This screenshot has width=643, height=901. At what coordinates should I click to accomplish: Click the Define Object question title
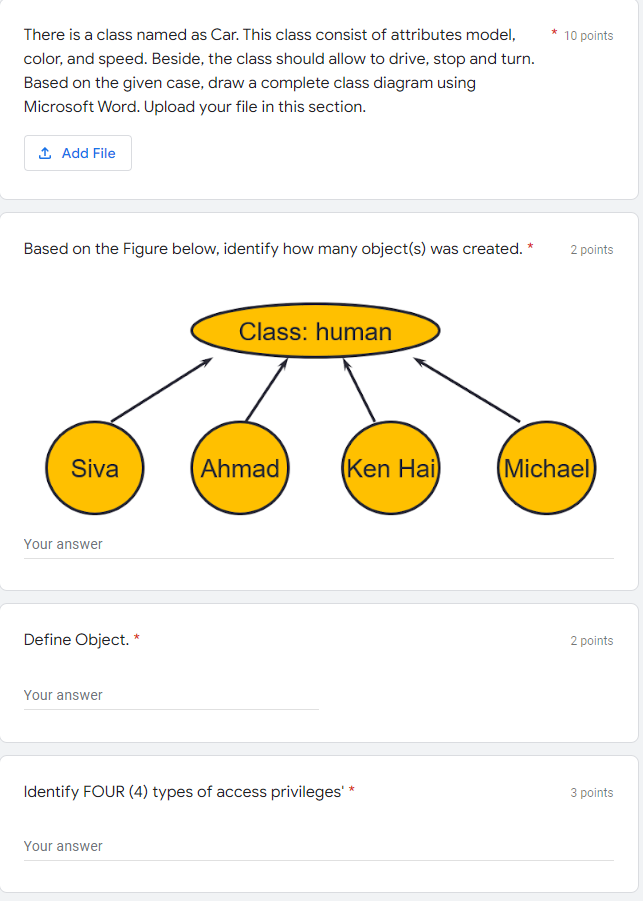(x=74, y=640)
